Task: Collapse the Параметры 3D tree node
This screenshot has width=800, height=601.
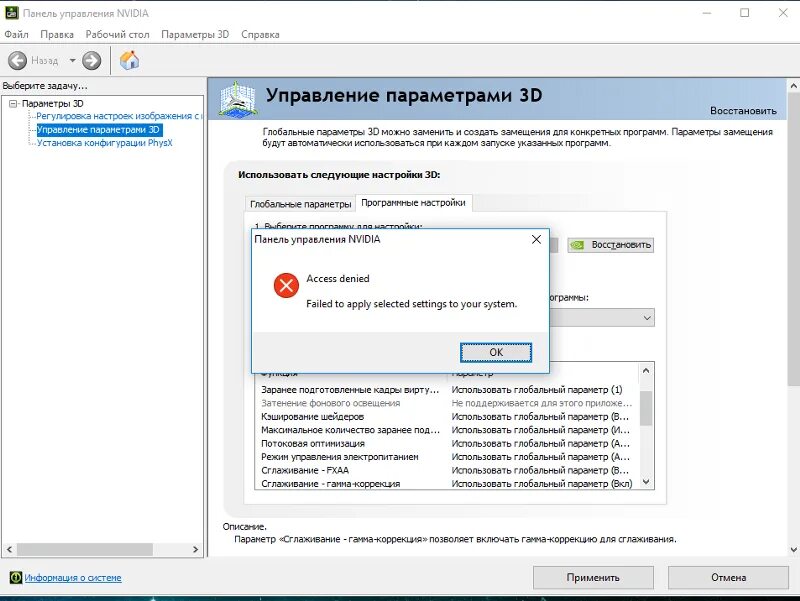Action: click(13, 104)
